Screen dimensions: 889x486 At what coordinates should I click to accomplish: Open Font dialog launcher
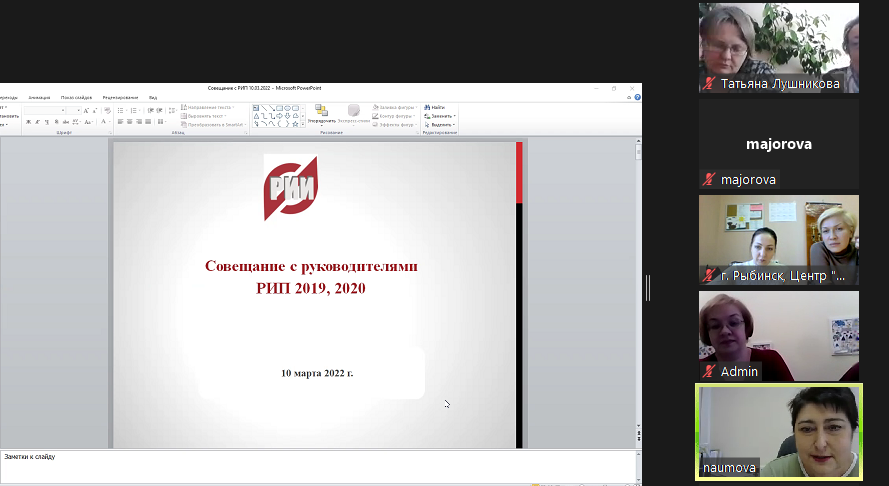(111, 133)
